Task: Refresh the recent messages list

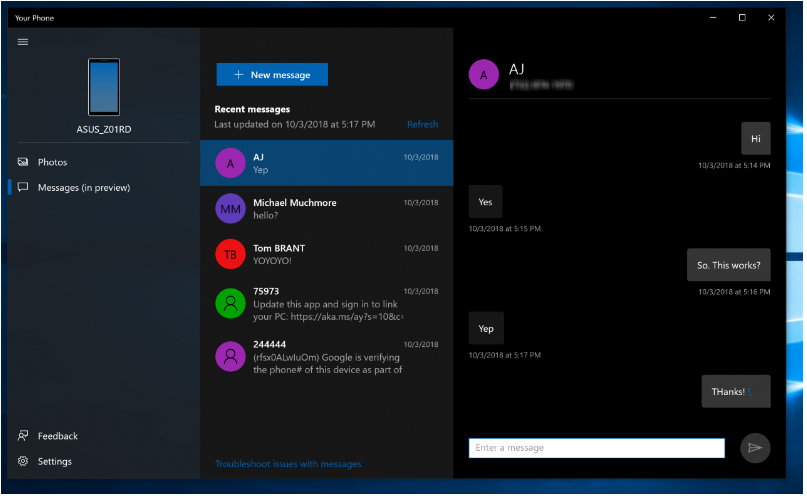Action: pos(423,125)
